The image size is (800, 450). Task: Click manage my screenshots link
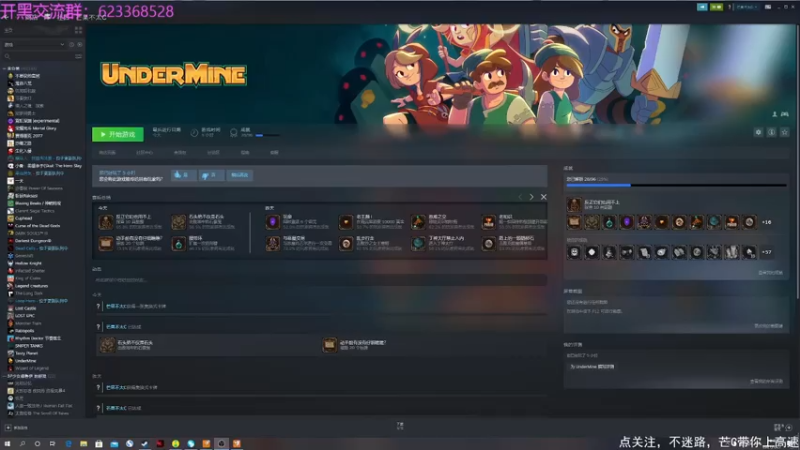click(x=768, y=326)
